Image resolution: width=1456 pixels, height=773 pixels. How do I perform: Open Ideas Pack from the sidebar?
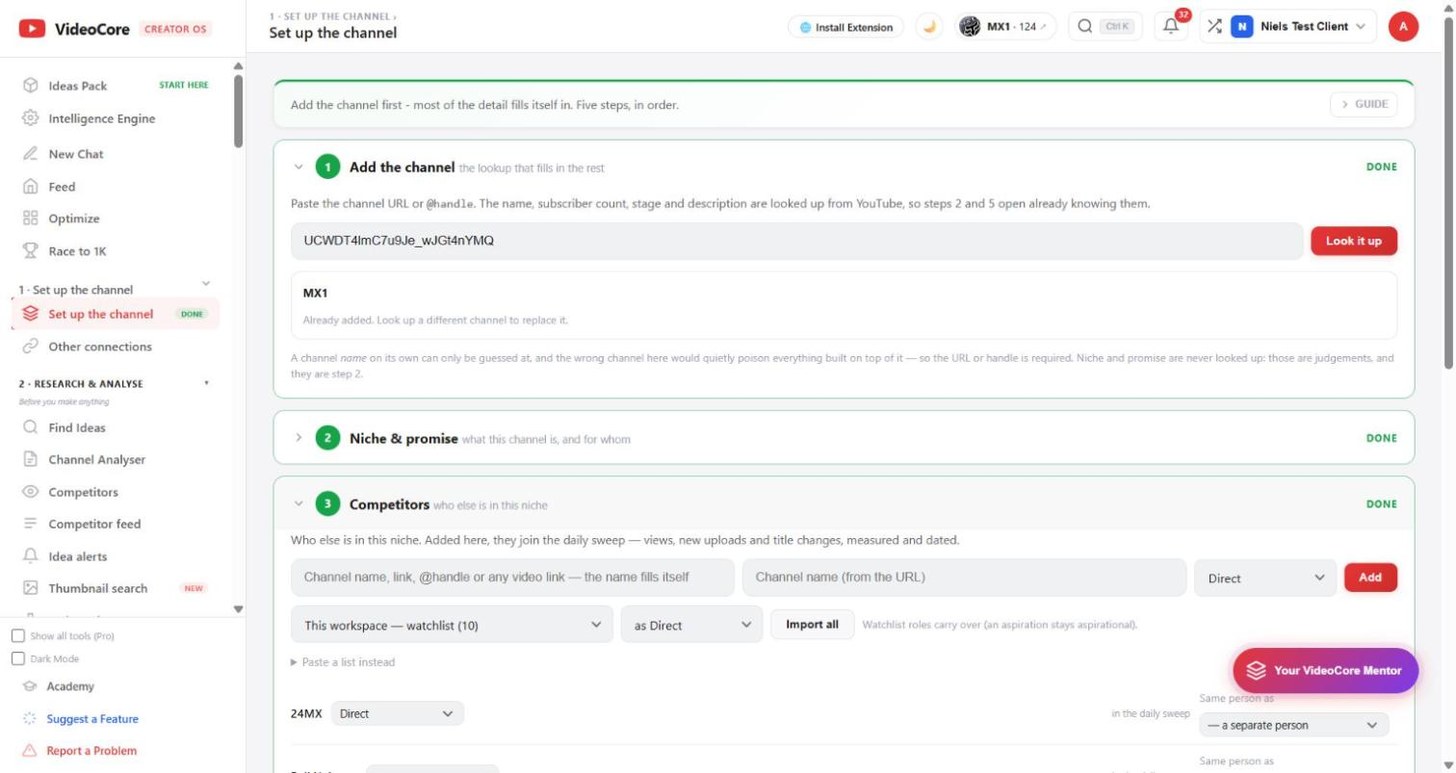[x=77, y=86]
